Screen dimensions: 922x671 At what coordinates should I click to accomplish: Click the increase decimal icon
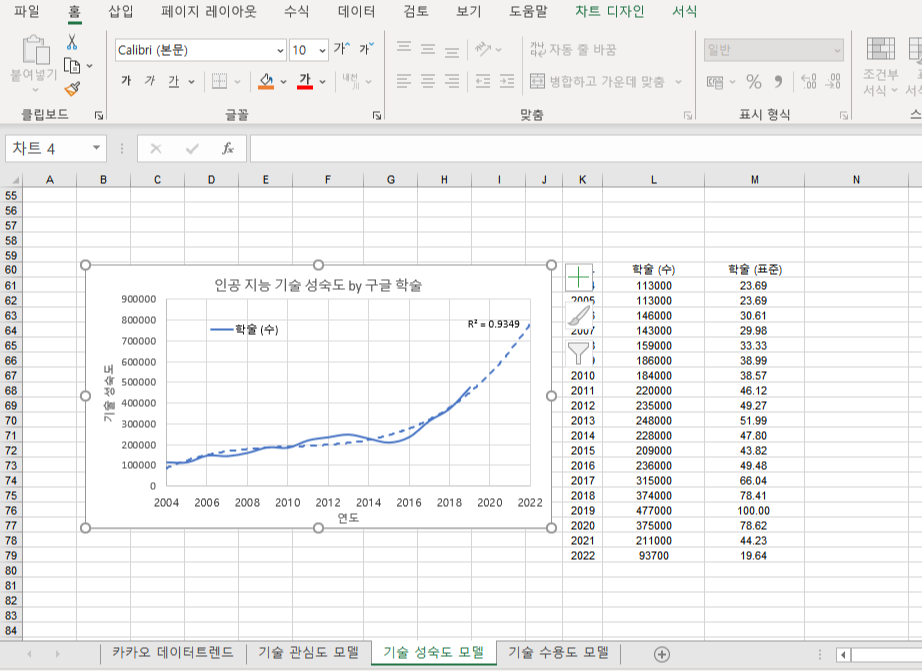pyautogui.click(x=809, y=82)
